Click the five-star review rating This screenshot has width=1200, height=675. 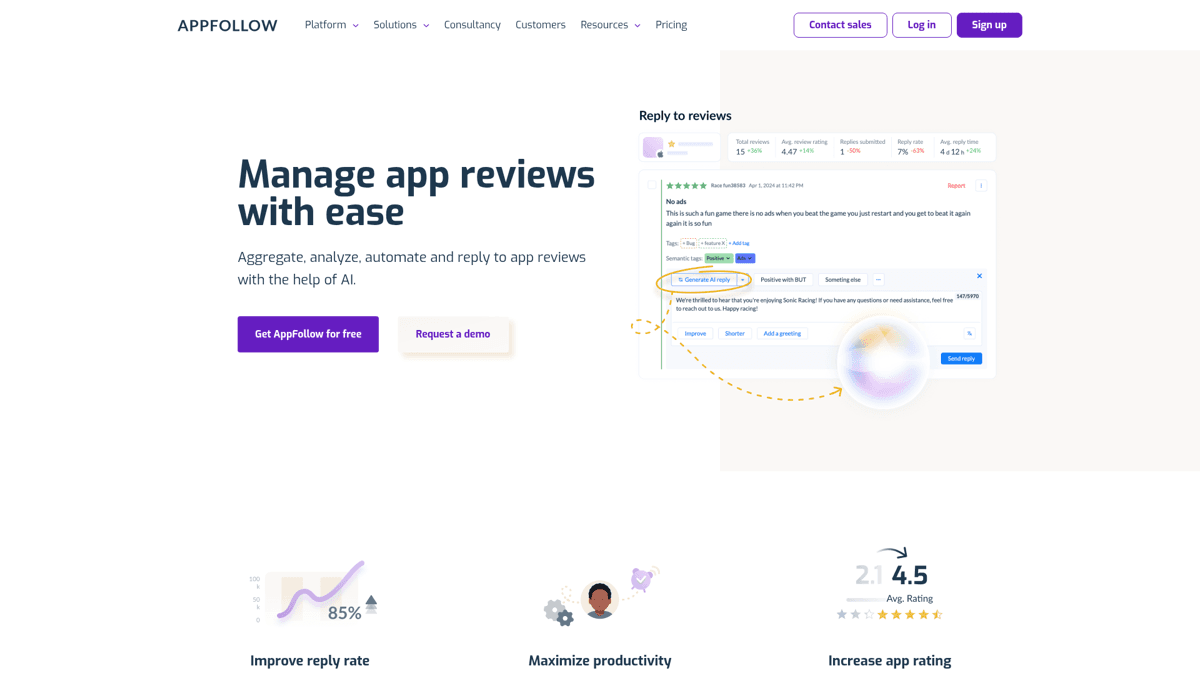(686, 186)
